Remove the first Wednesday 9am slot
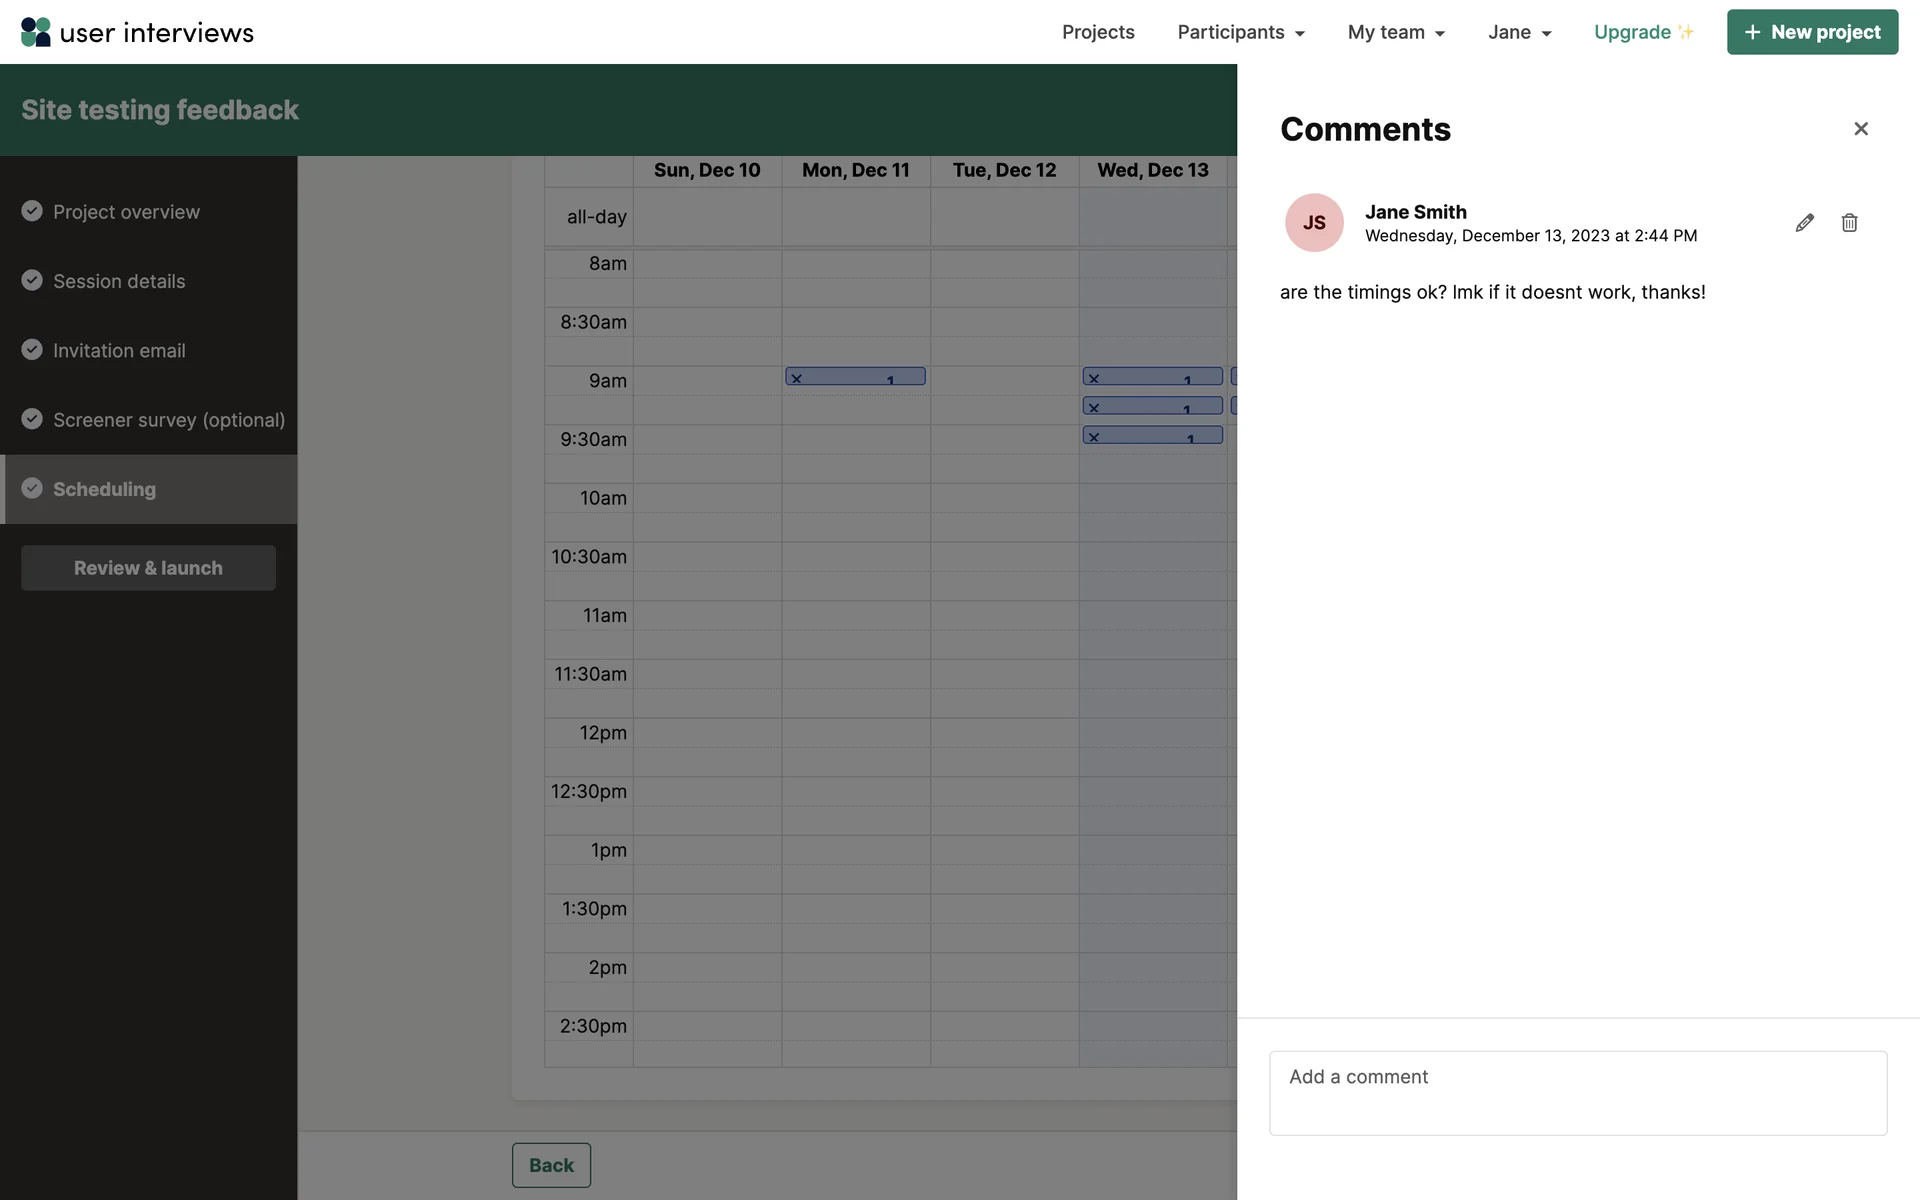 point(1094,378)
